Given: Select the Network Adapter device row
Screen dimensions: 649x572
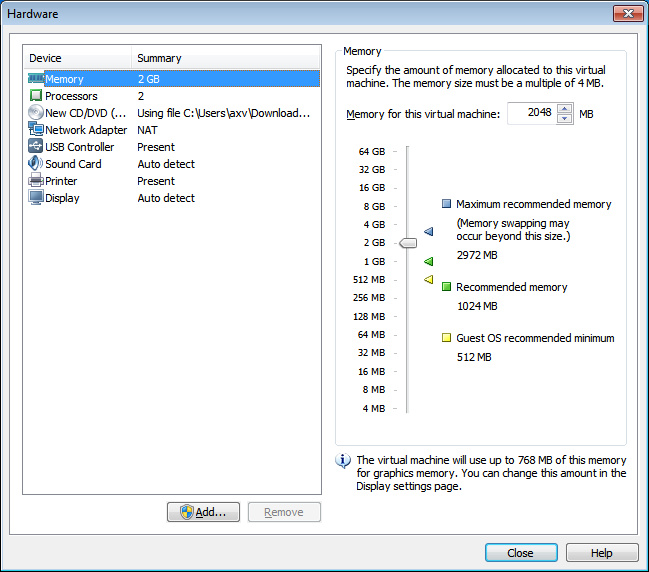Looking at the screenshot, I should pos(172,130).
